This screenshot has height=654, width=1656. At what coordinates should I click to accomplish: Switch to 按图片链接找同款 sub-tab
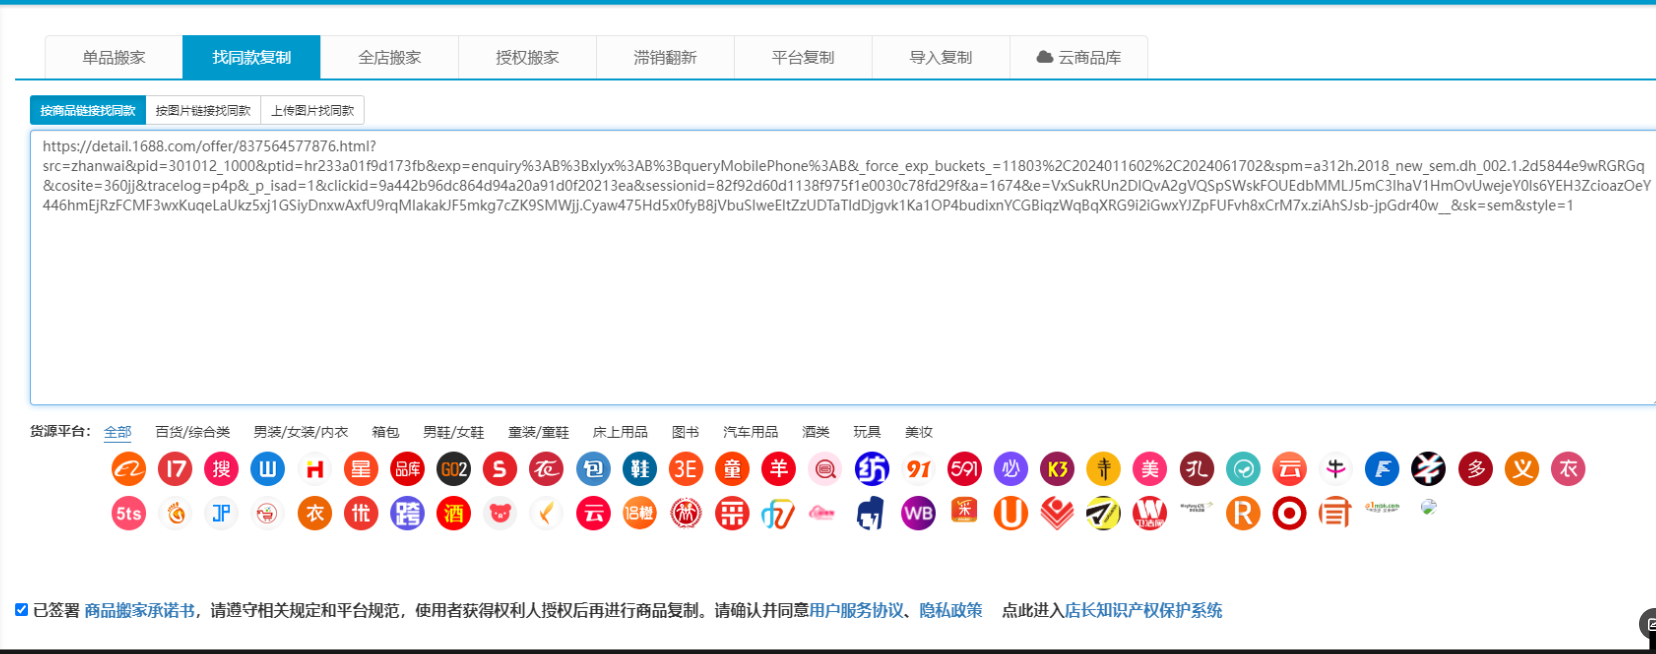click(203, 110)
